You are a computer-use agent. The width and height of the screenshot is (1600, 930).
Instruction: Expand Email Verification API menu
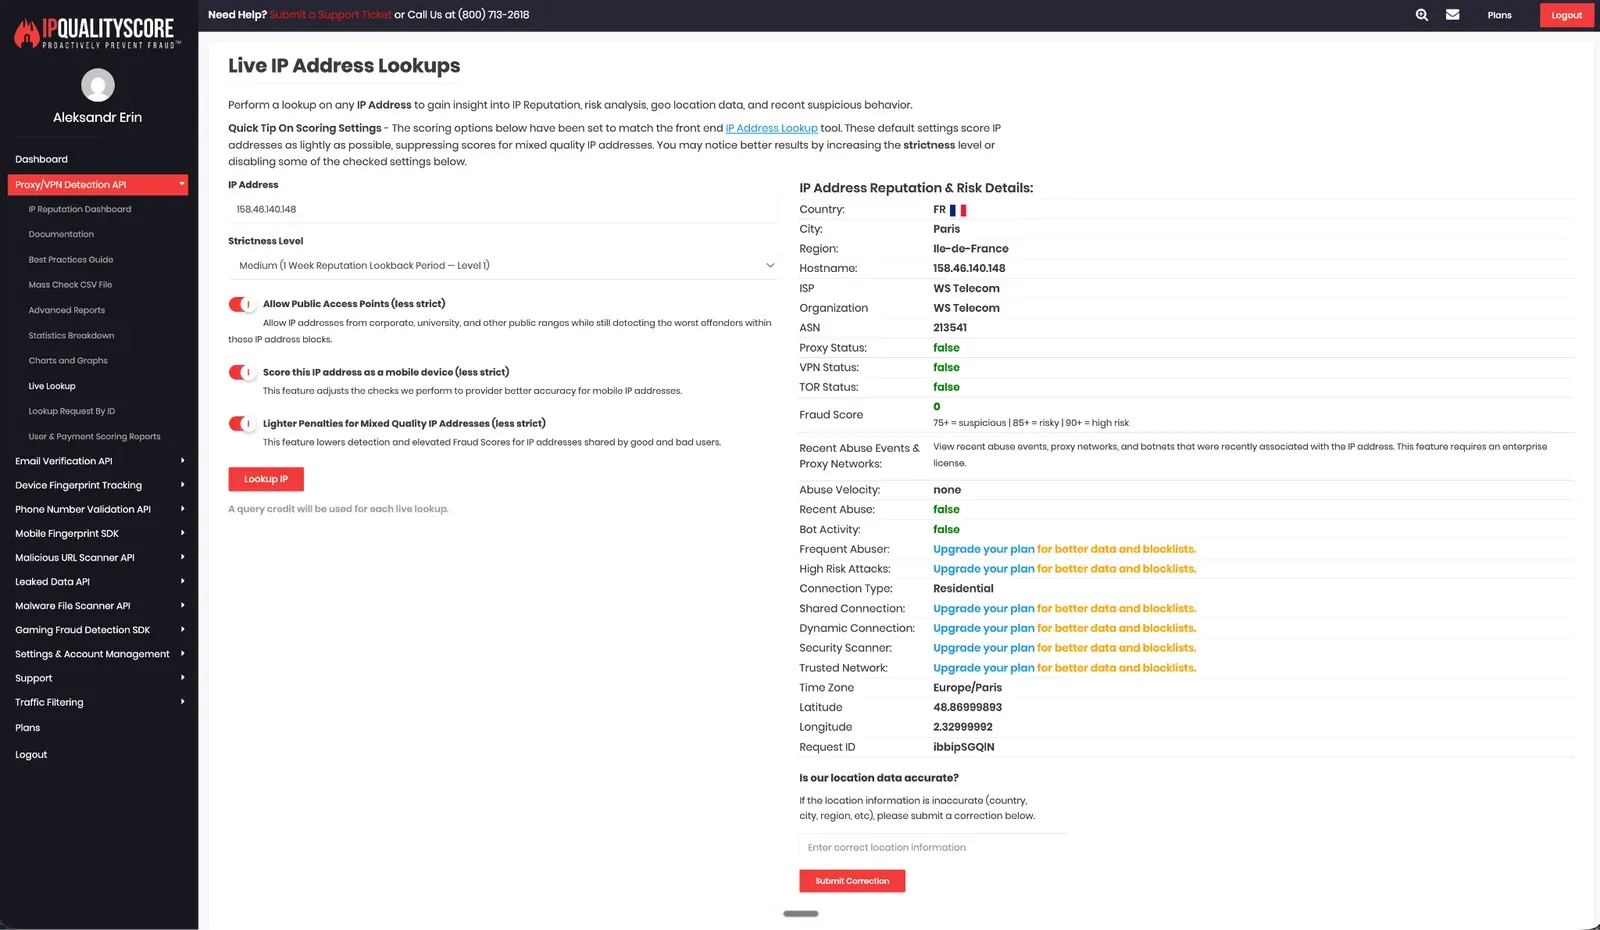click(x=99, y=461)
